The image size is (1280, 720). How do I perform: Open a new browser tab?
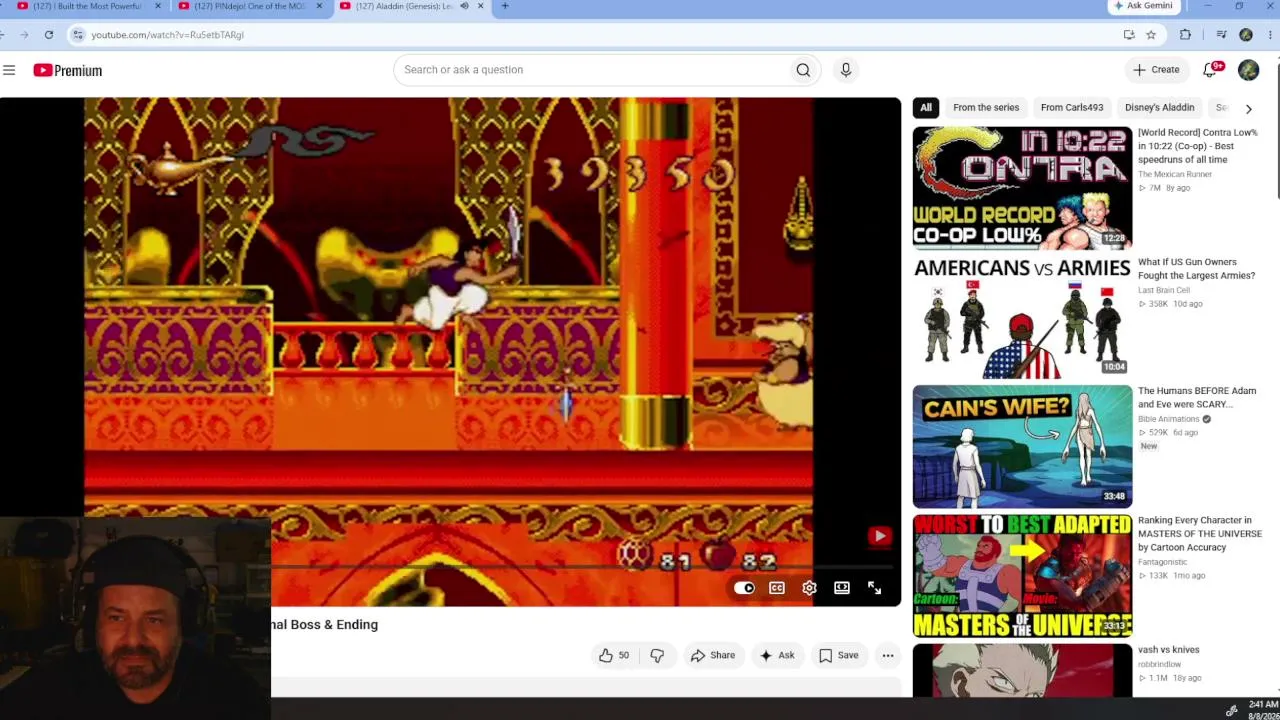point(505,6)
